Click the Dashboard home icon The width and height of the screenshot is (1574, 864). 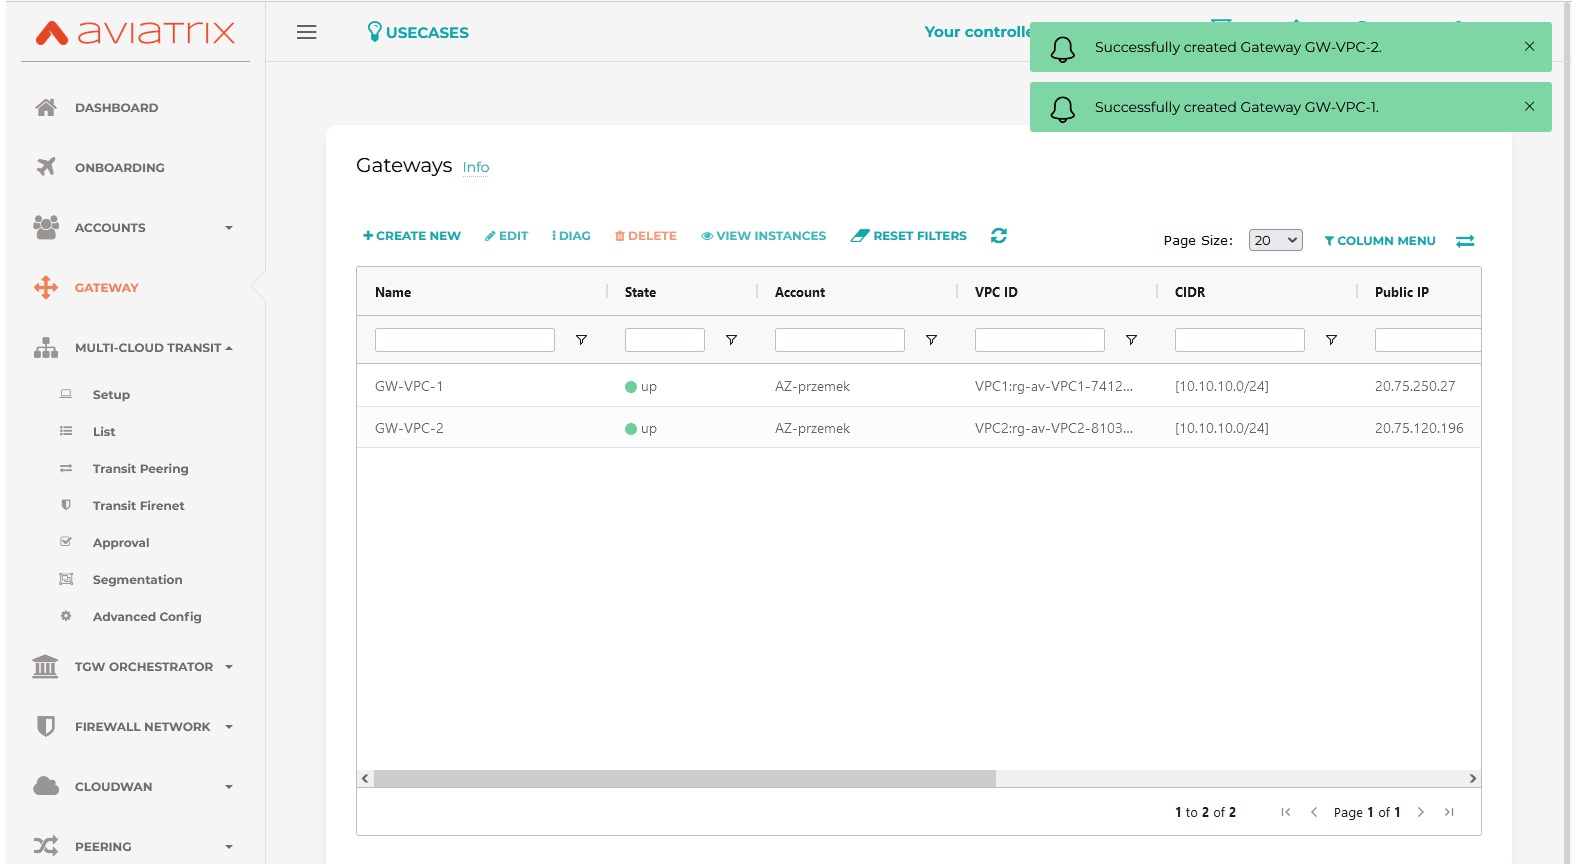coord(46,107)
